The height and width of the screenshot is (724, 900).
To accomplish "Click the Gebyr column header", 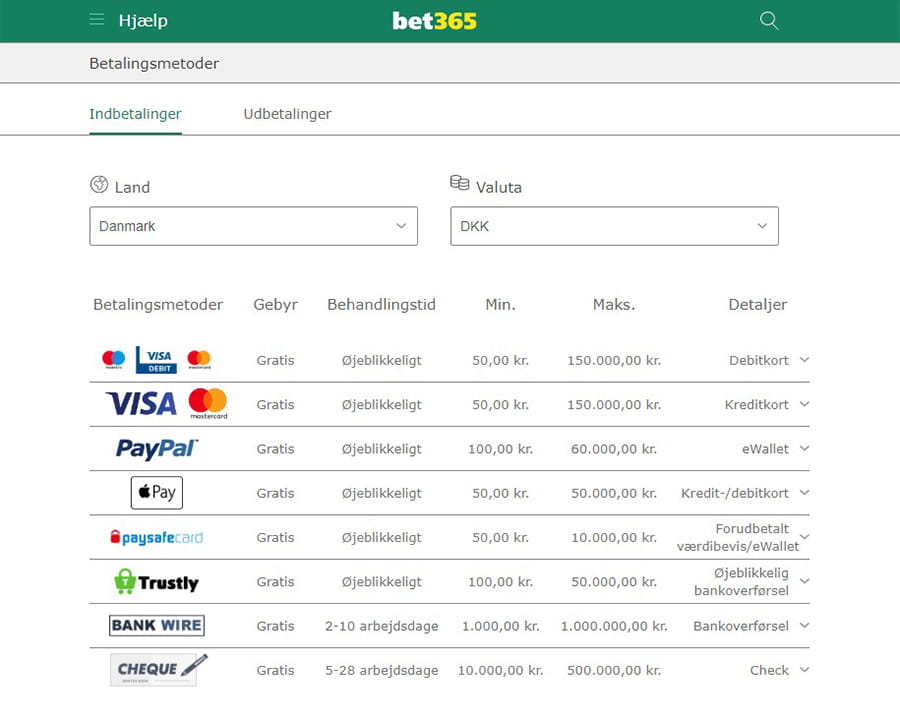I will 276,304.
